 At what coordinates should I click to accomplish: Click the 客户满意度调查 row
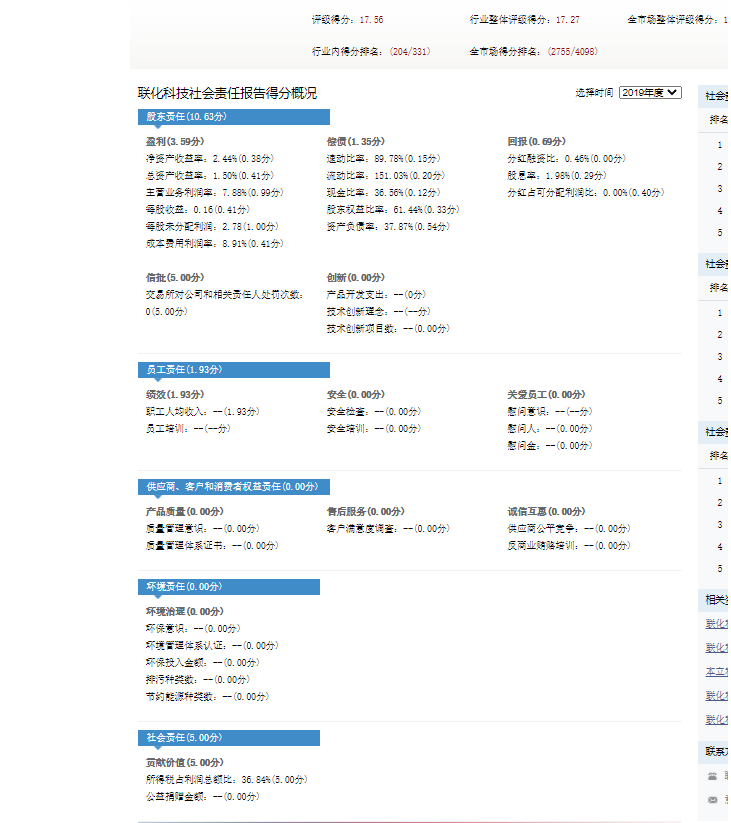coord(388,529)
